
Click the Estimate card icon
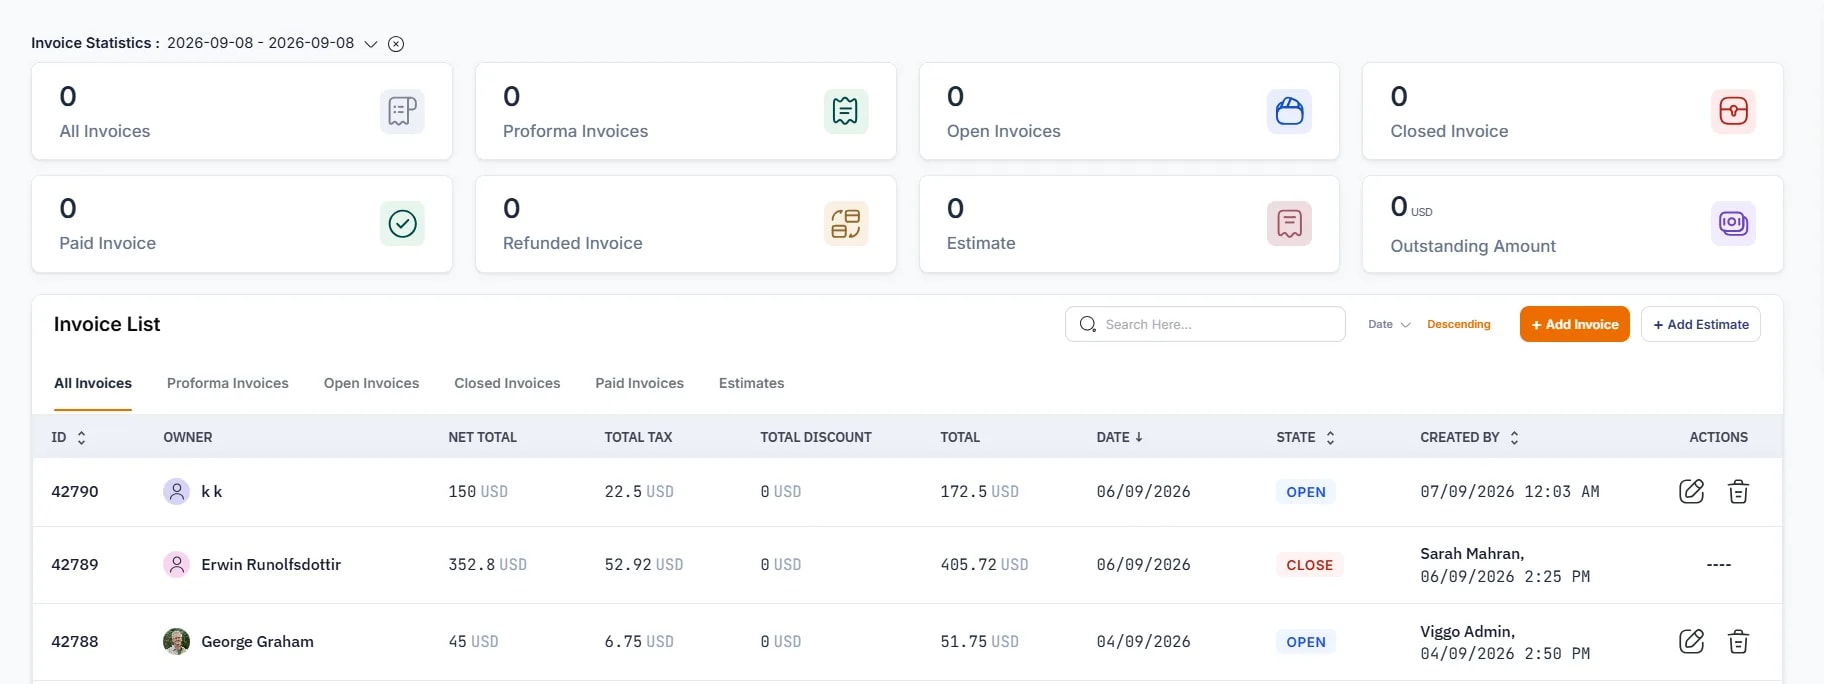[x=1290, y=223]
